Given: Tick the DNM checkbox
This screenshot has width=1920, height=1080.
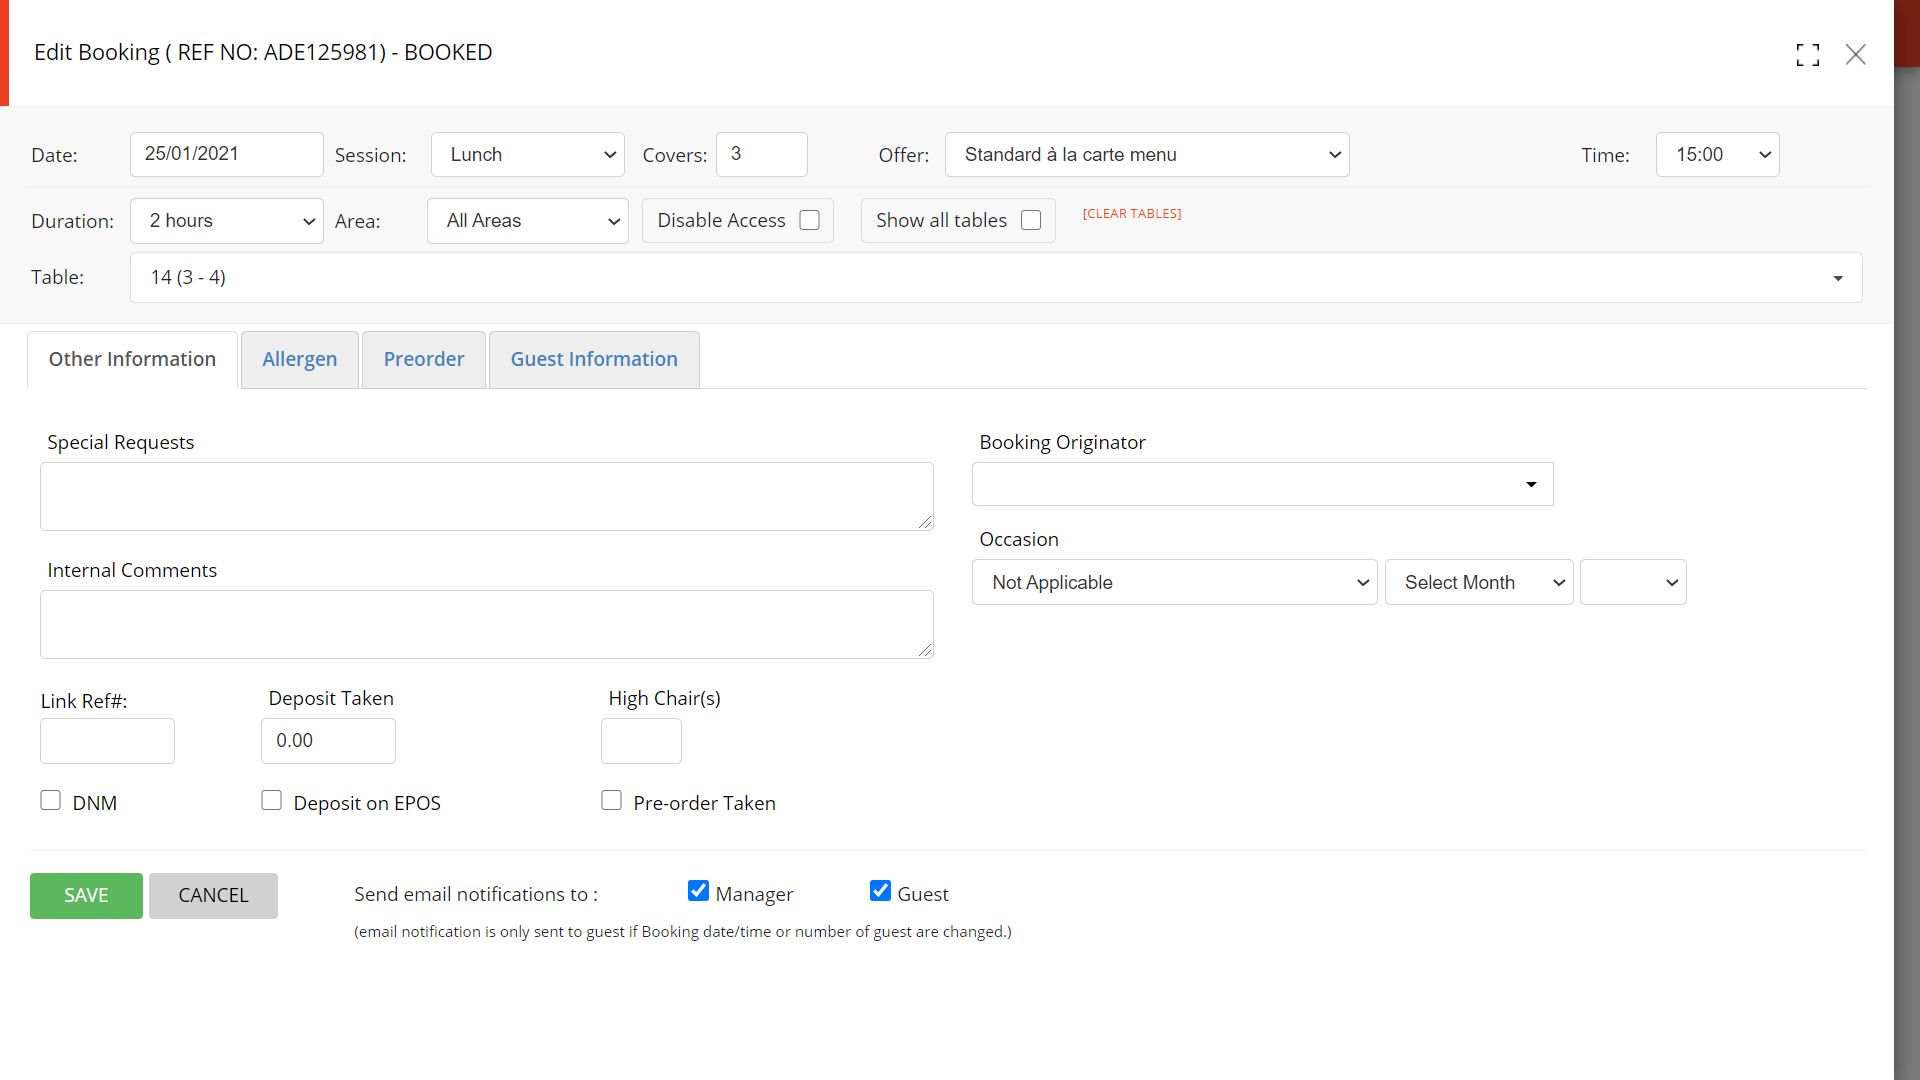Looking at the screenshot, I should point(51,800).
